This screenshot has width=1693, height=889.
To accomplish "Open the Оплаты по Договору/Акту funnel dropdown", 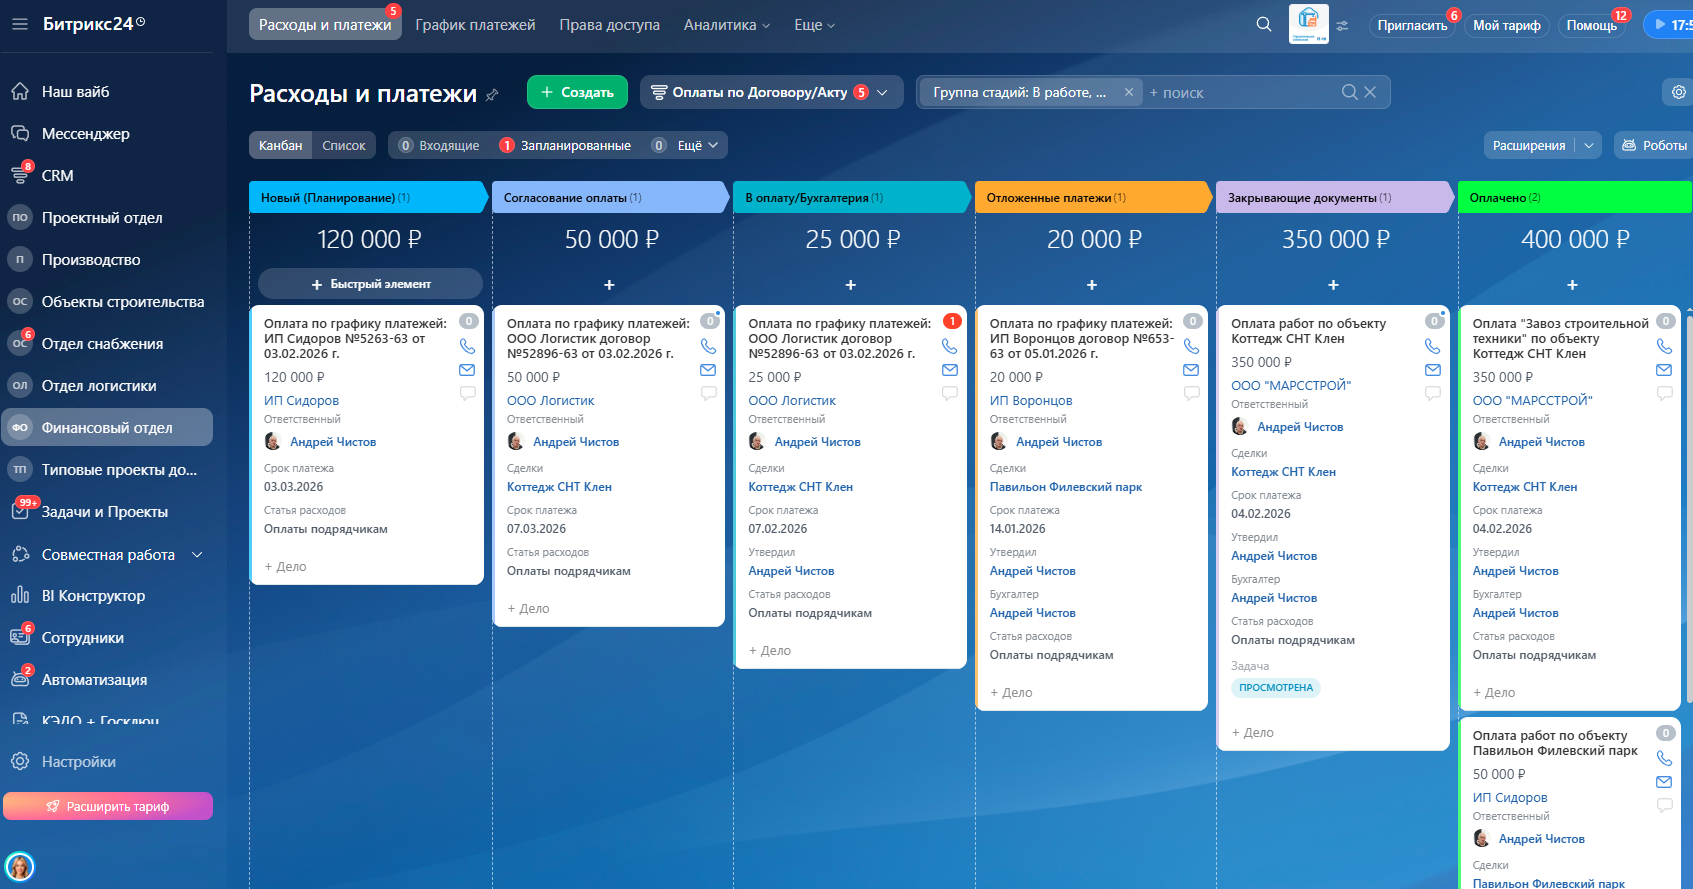I will 771,92.
